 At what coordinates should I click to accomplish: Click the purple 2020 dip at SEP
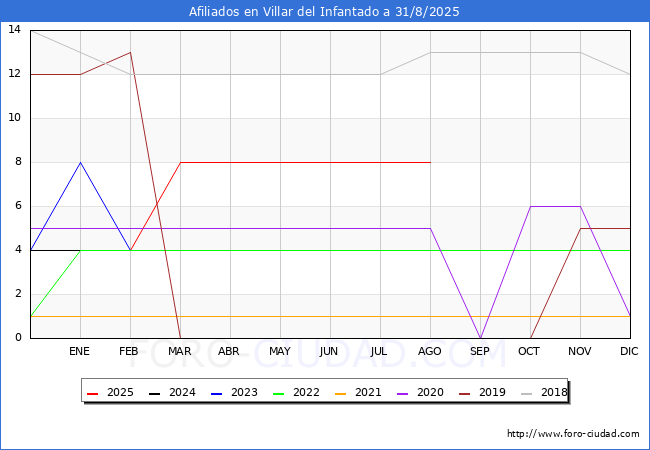(480, 337)
